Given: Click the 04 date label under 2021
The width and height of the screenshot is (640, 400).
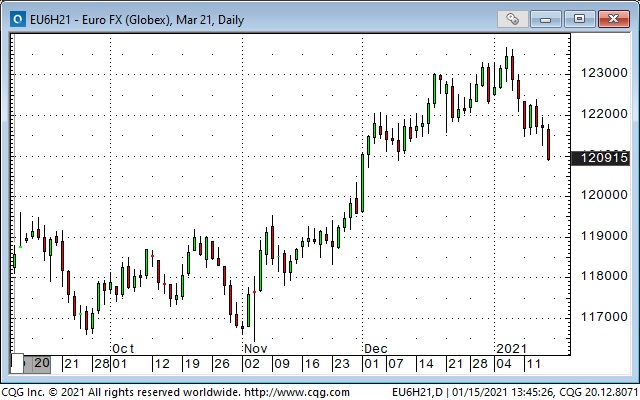Looking at the screenshot, I should click(503, 364).
